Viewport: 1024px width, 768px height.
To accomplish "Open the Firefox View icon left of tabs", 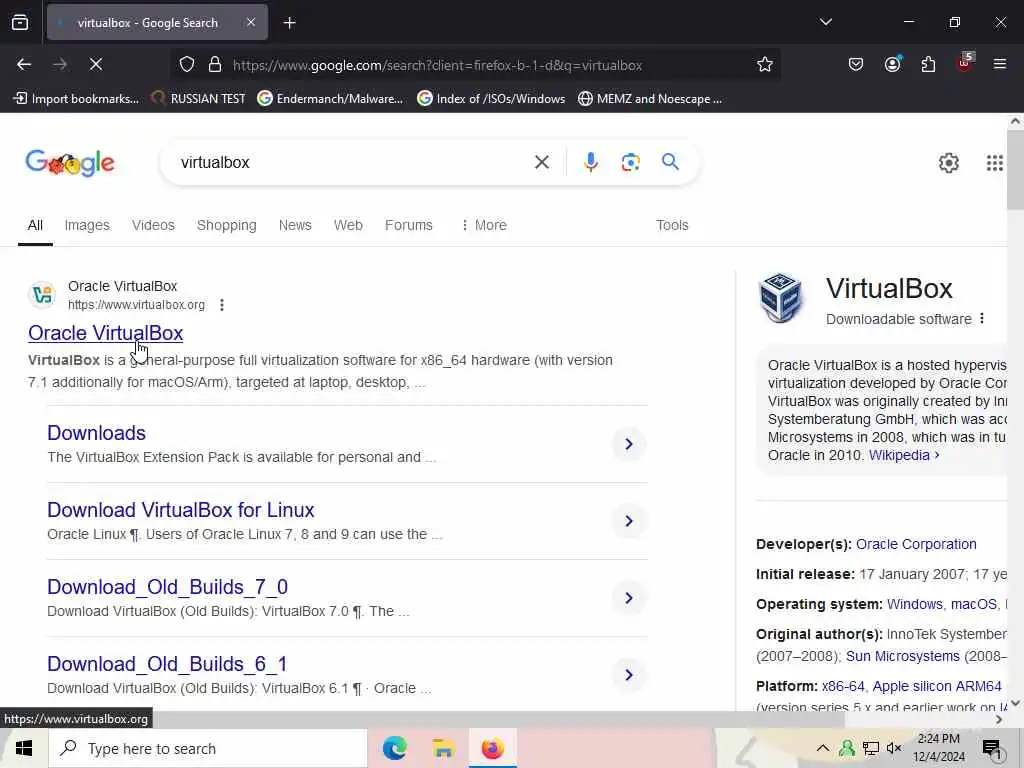I will [20, 22].
